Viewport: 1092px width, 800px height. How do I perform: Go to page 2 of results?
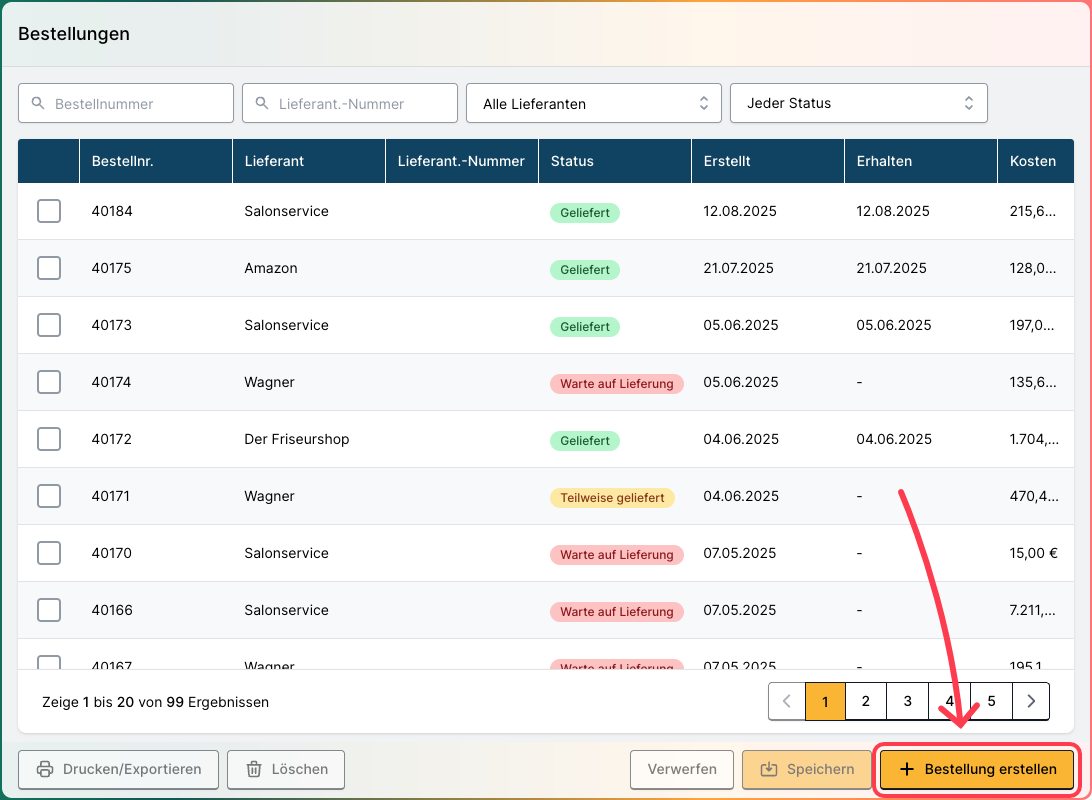pos(866,701)
